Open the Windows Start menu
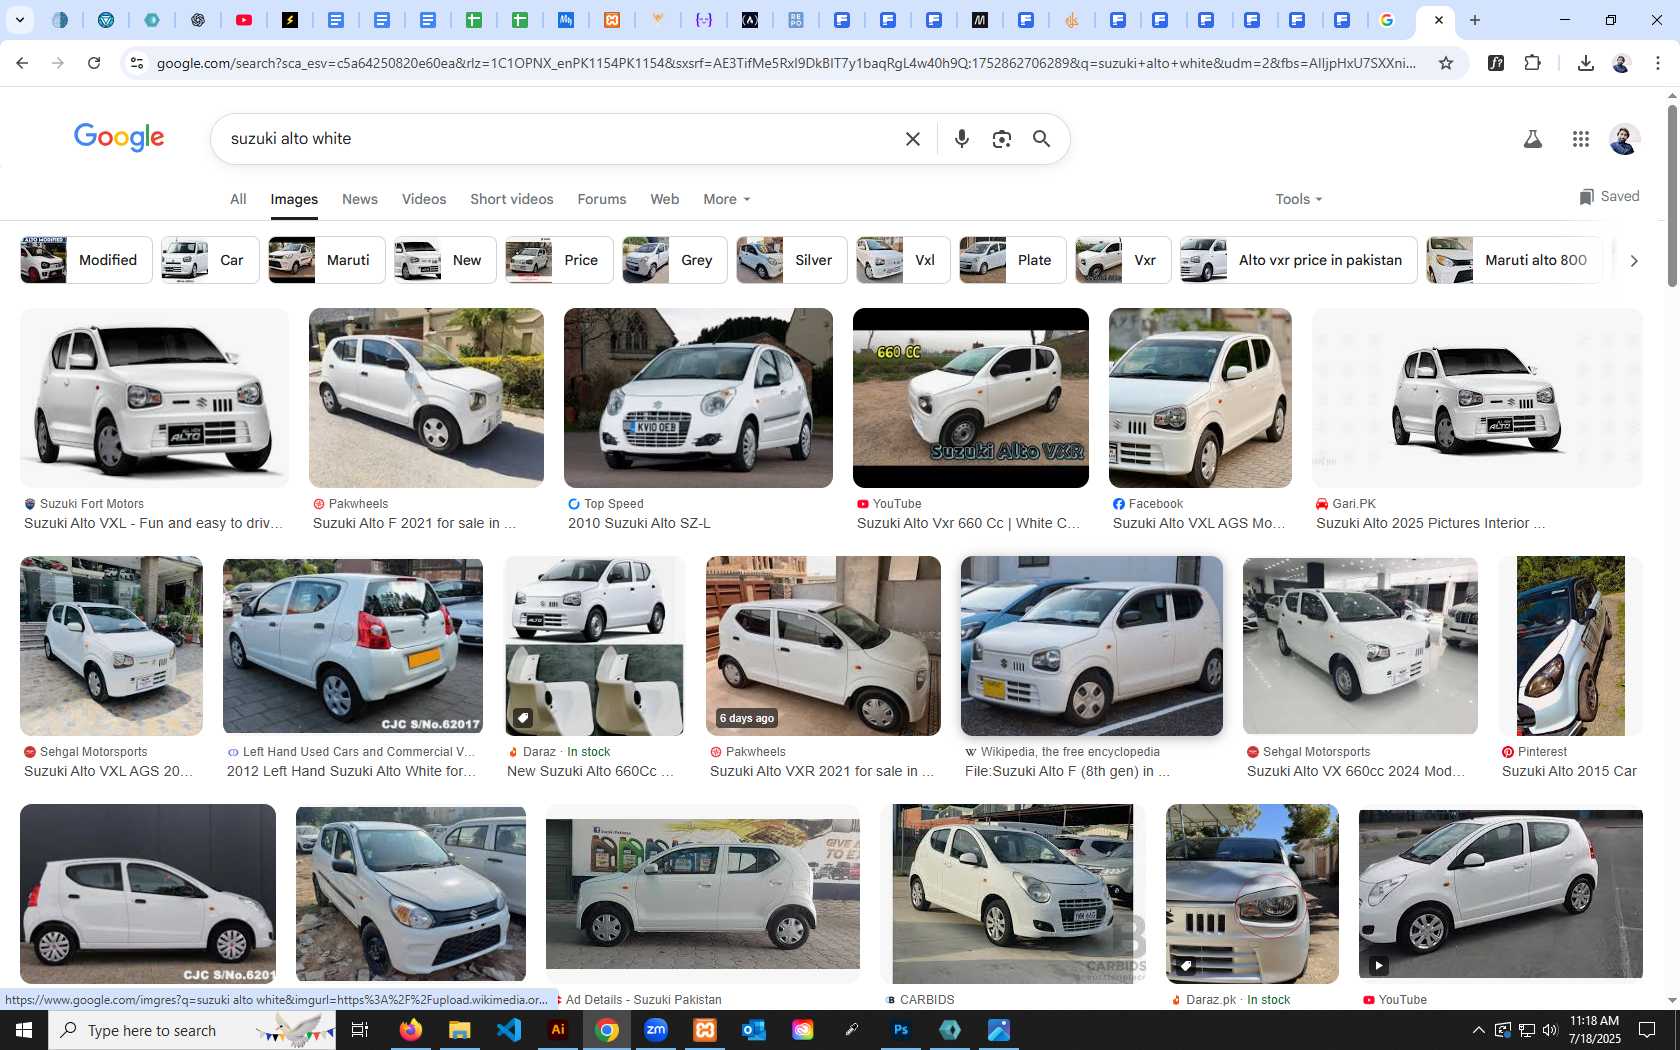 (x=24, y=1030)
